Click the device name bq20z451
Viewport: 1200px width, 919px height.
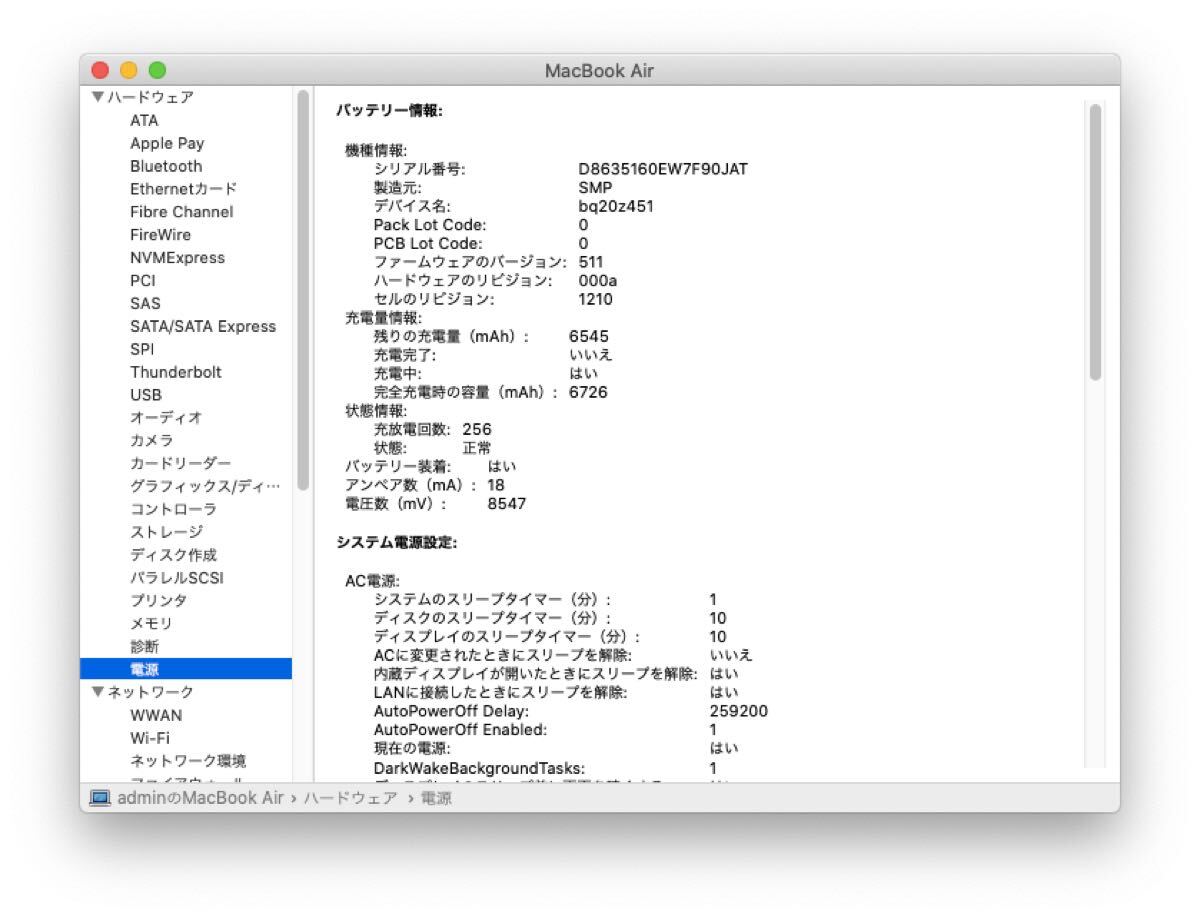616,206
